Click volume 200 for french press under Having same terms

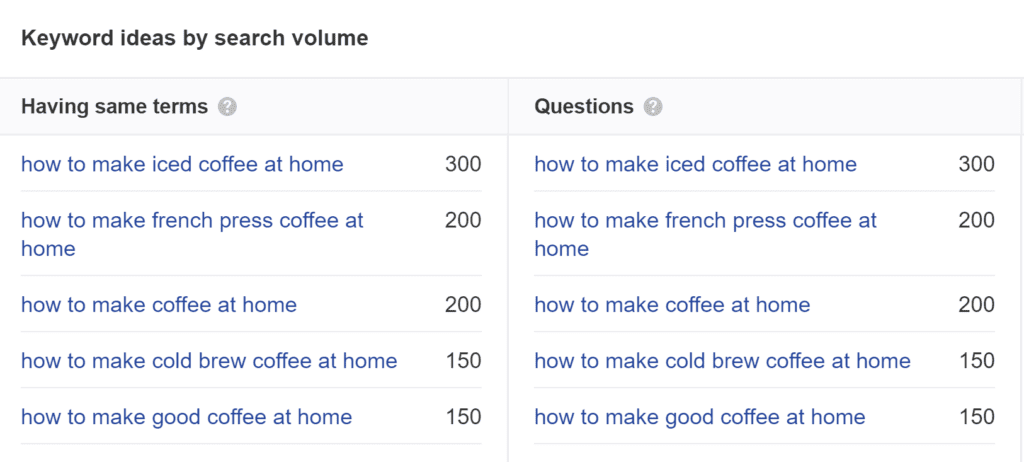click(463, 220)
